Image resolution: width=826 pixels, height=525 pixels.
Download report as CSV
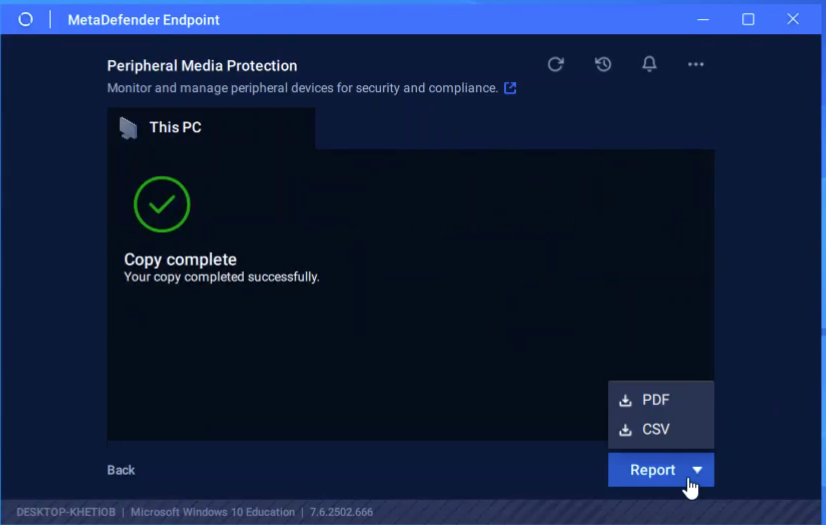coord(661,429)
